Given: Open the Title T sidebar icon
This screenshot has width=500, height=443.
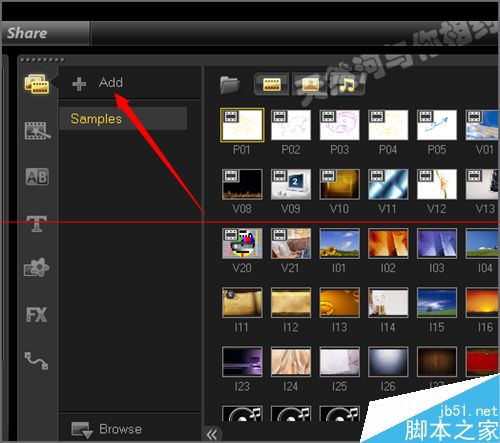Looking at the screenshot, I should pyautogui.click(x=37, y=223).
